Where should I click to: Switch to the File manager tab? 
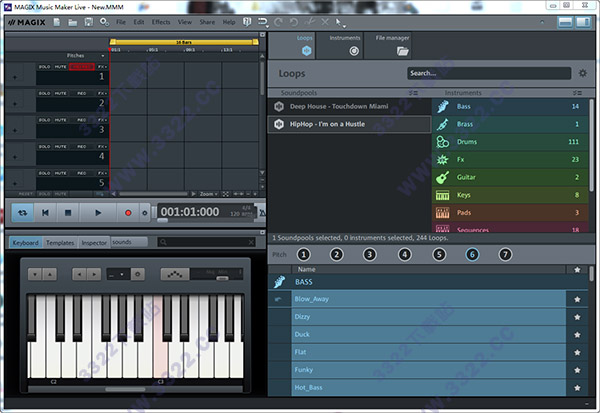388,46
